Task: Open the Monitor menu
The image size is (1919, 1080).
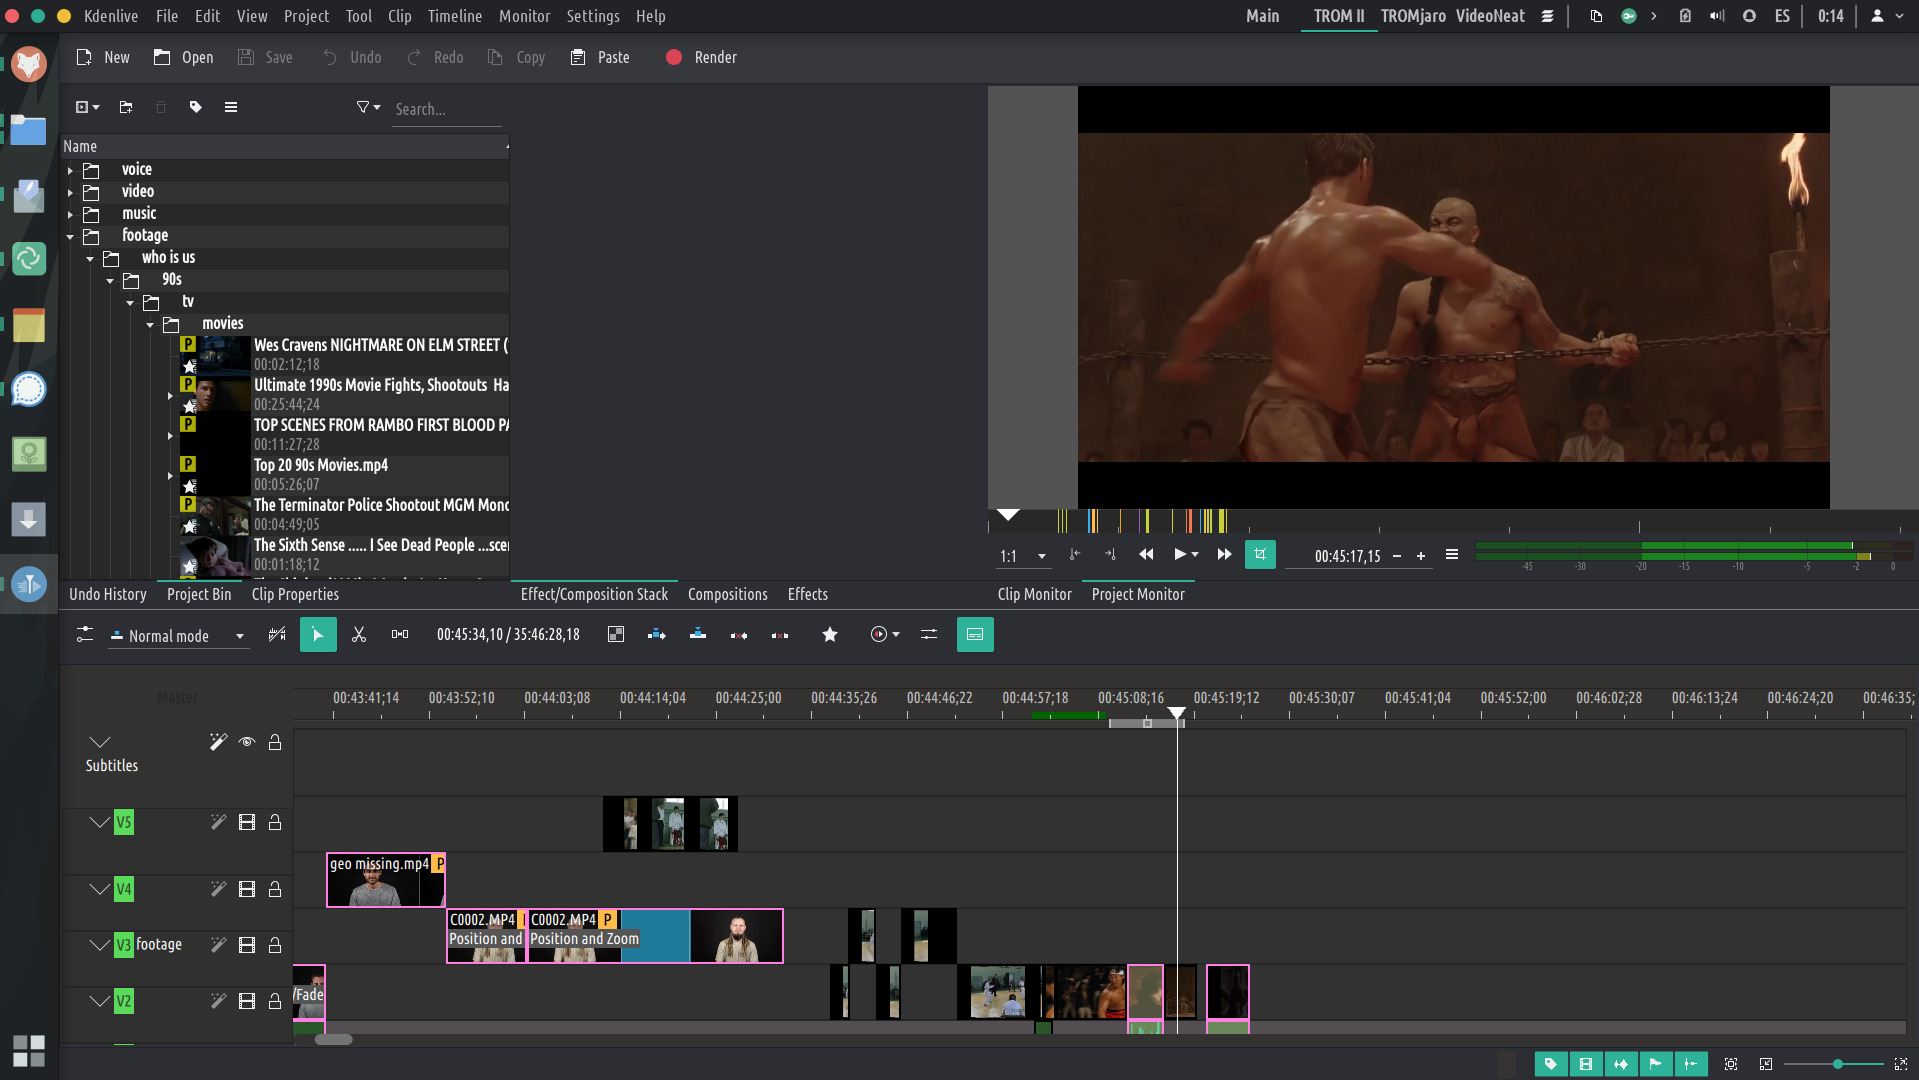Action: 525,16
